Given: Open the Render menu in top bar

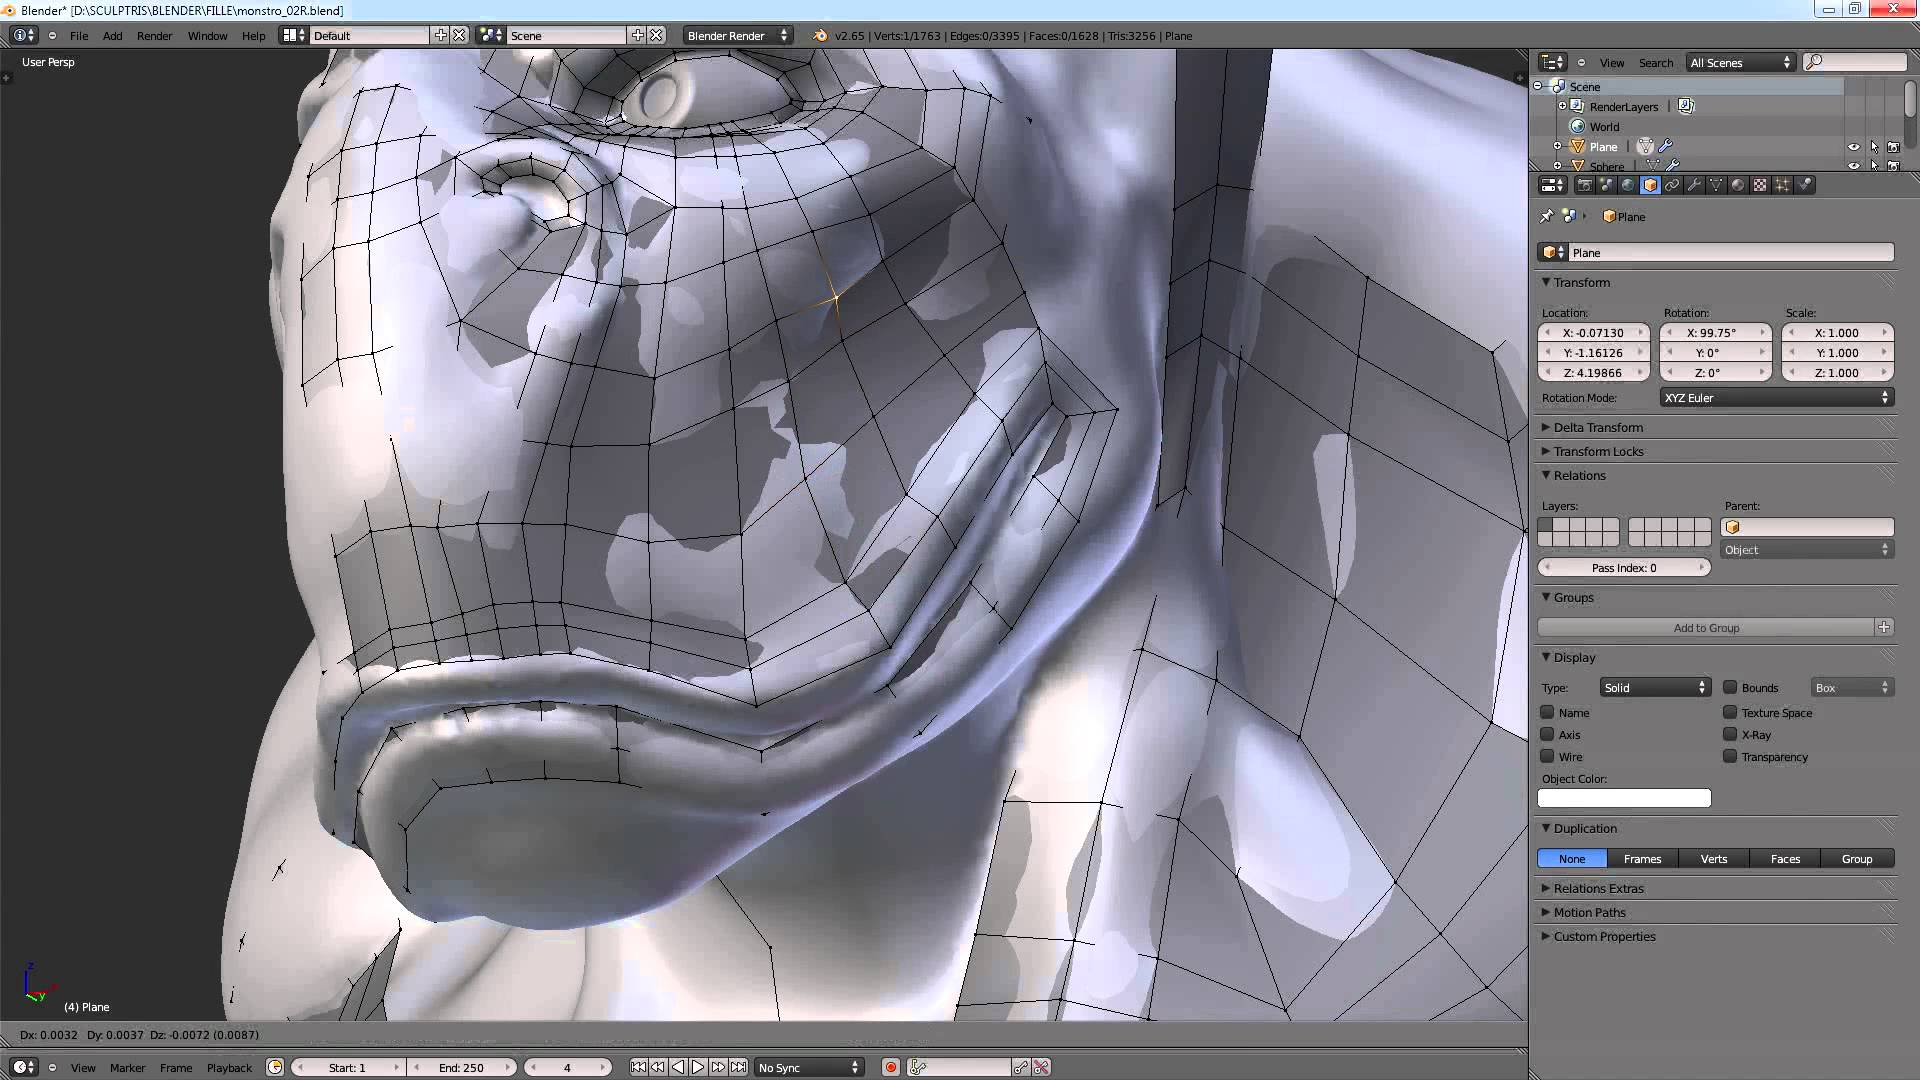Looking at the screenshot, I should (154, 35).
